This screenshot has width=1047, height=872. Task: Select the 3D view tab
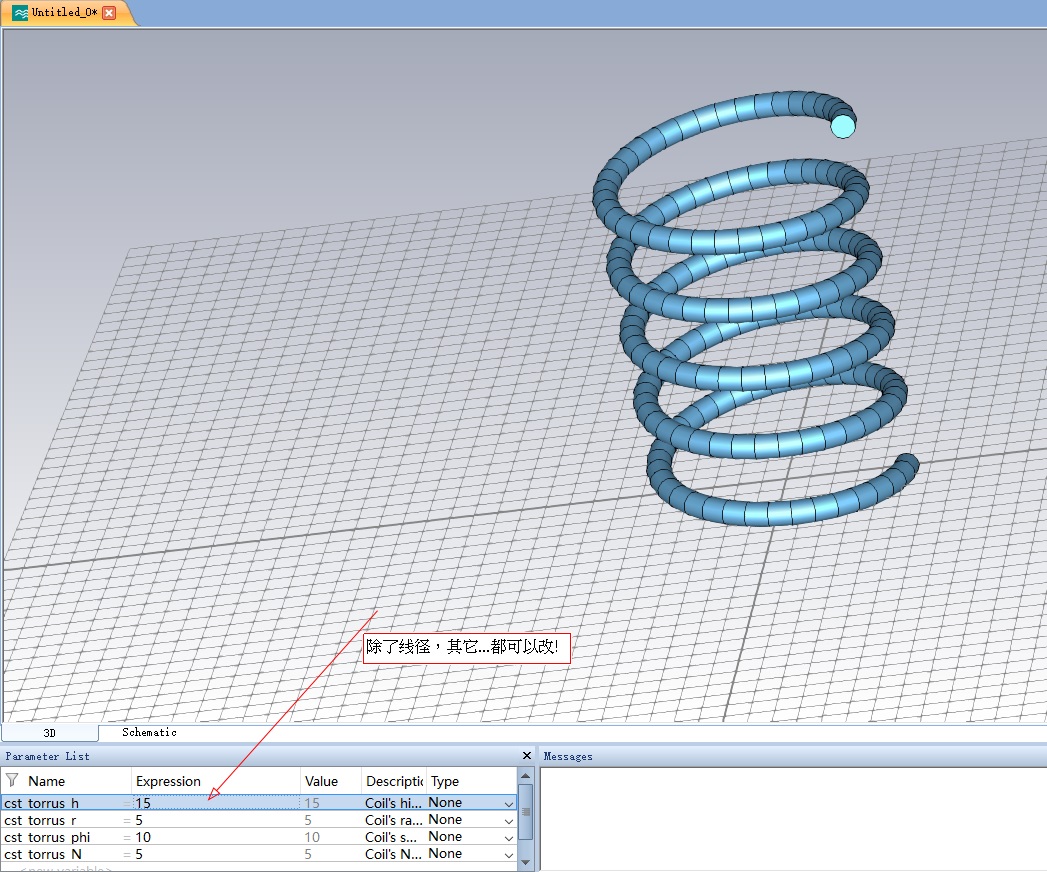49,733
